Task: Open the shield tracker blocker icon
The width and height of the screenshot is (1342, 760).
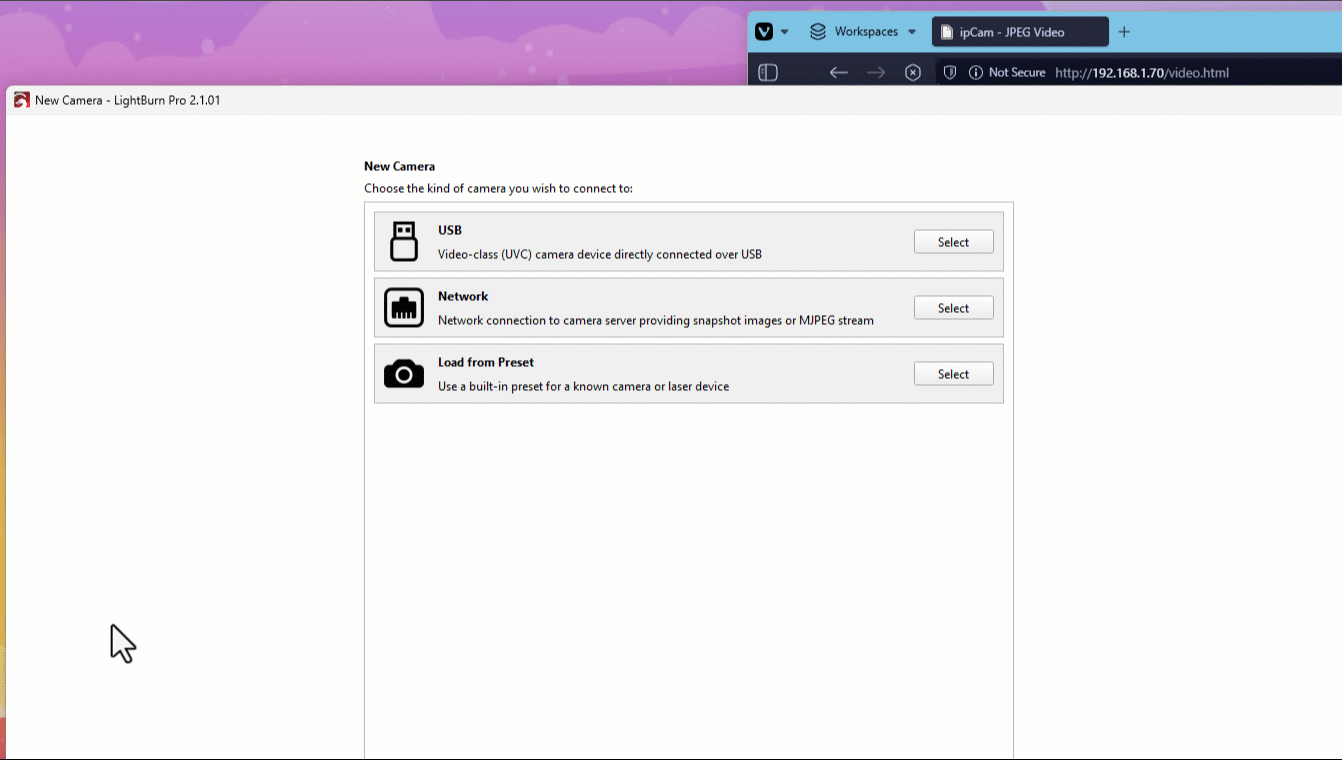Action: (x=950, y=72)
